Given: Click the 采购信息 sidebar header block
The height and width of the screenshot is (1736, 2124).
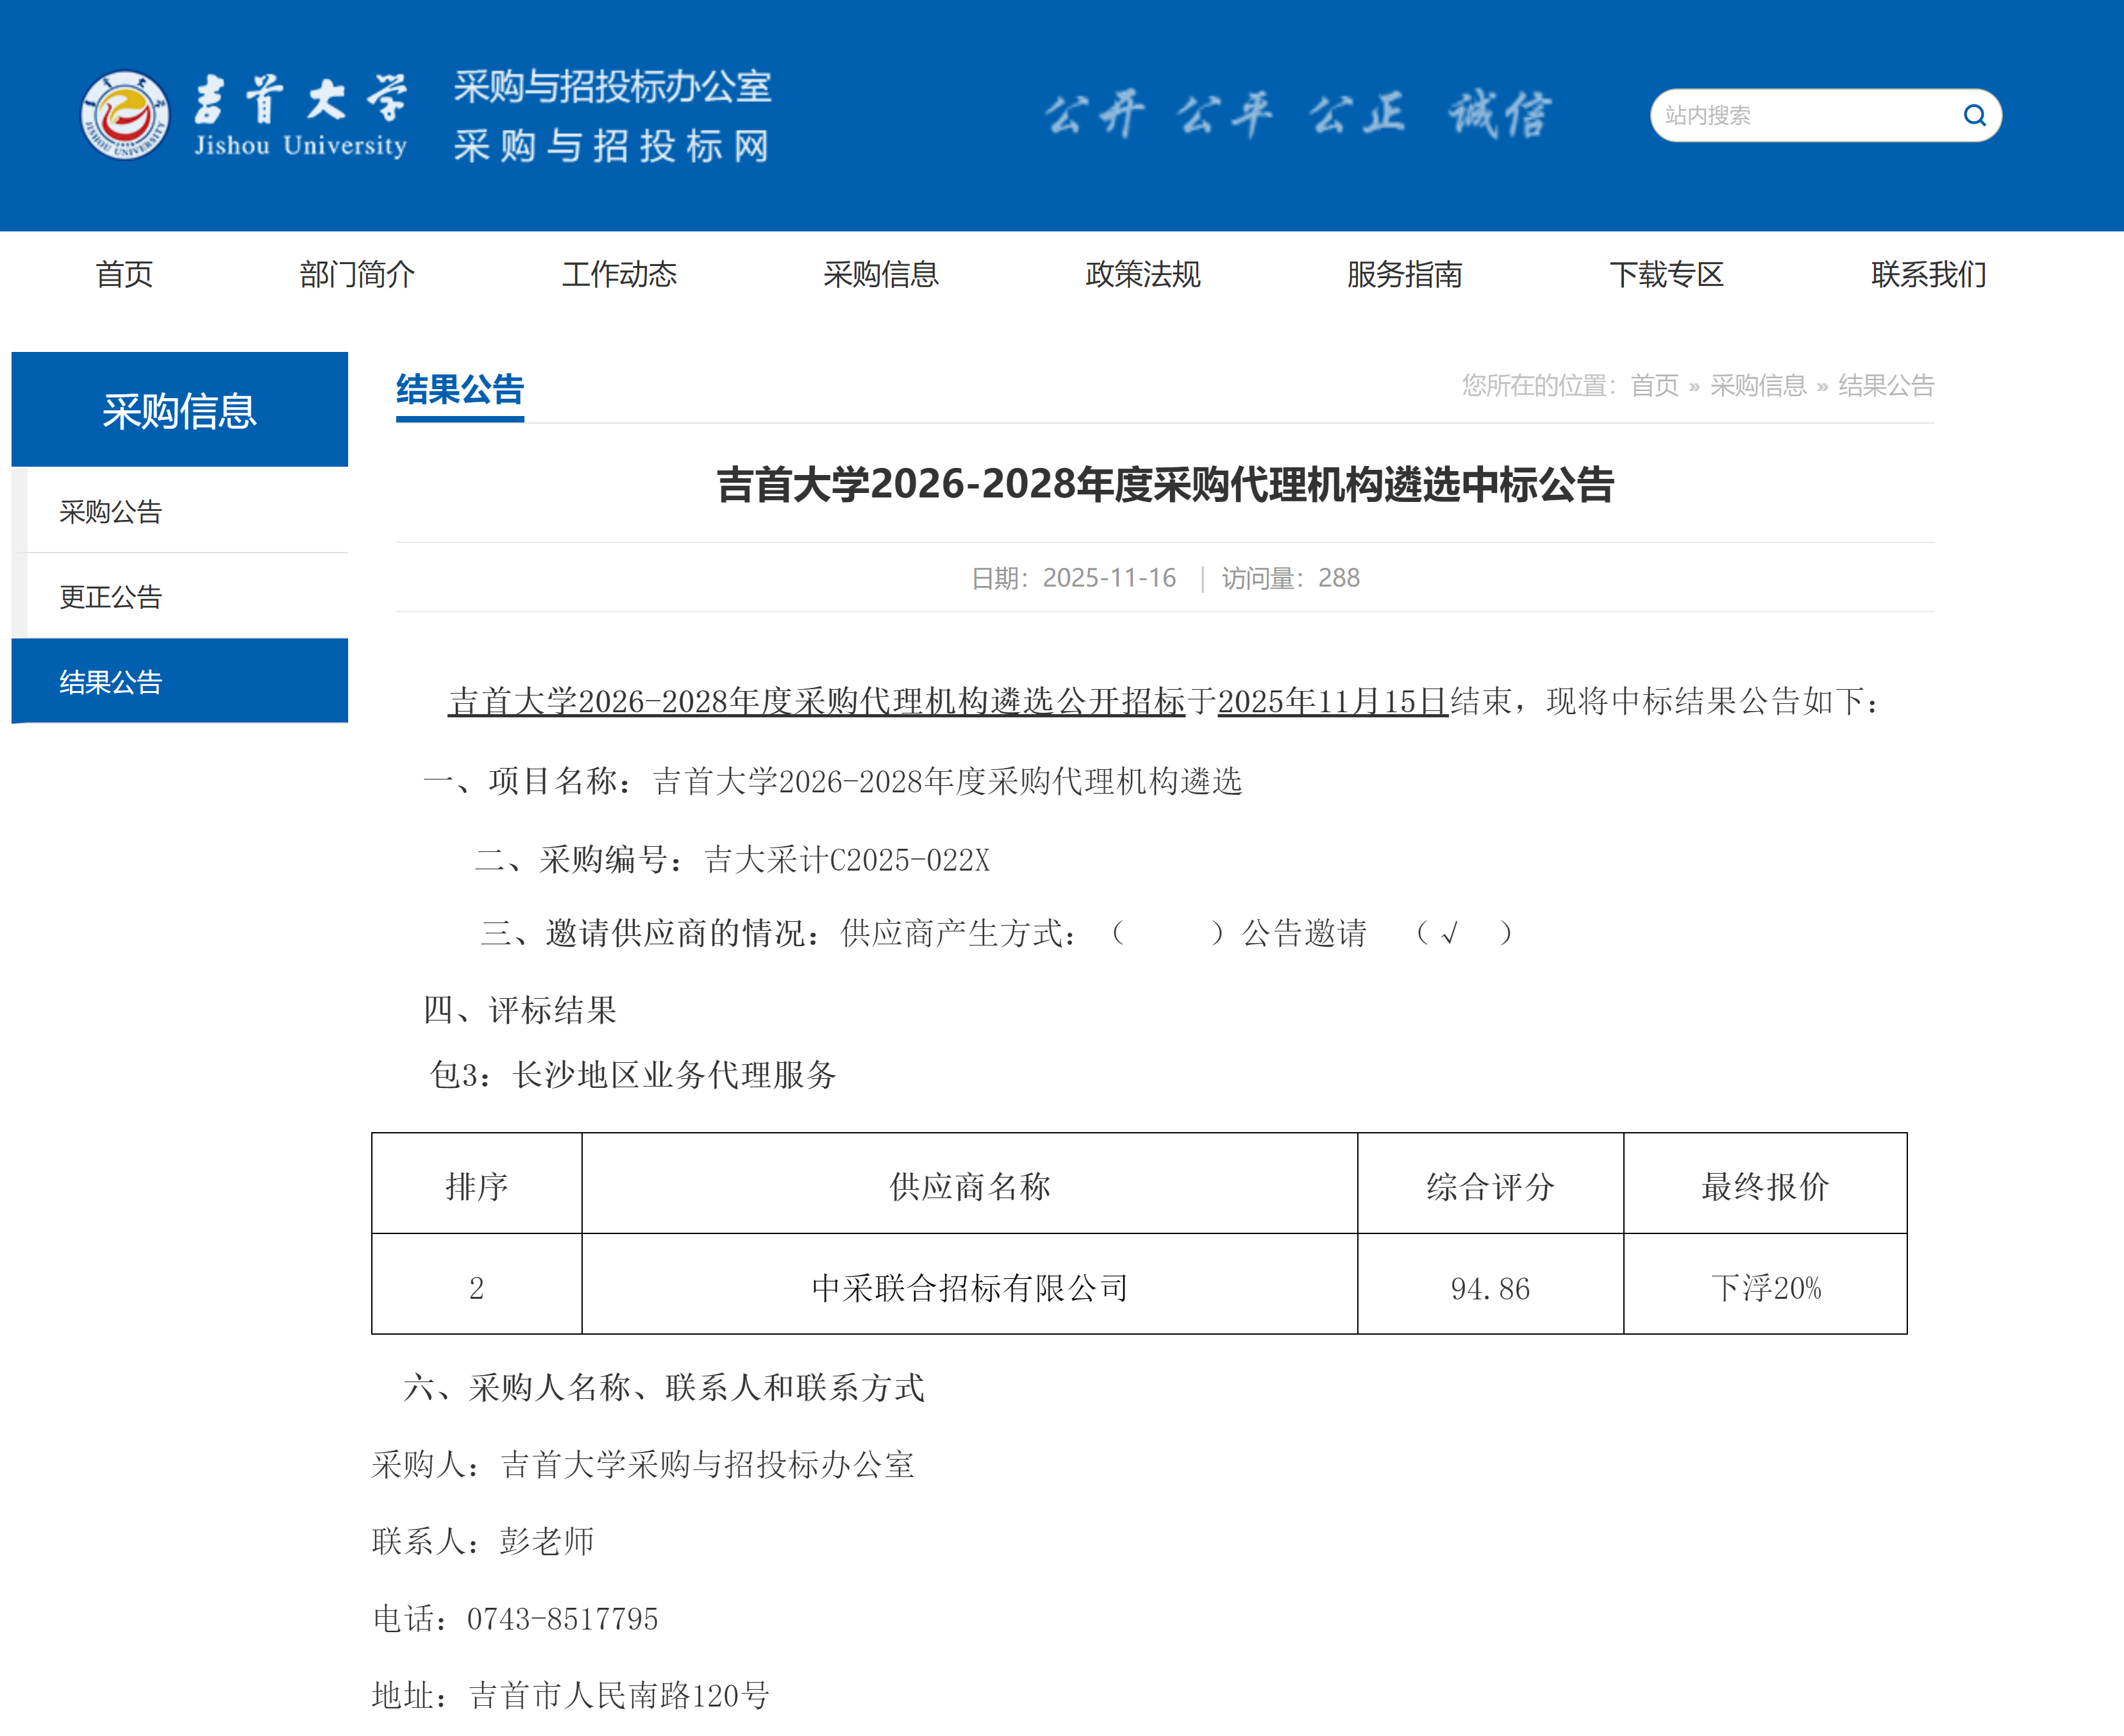Looking at the screenshot, I should click(180, 410).
